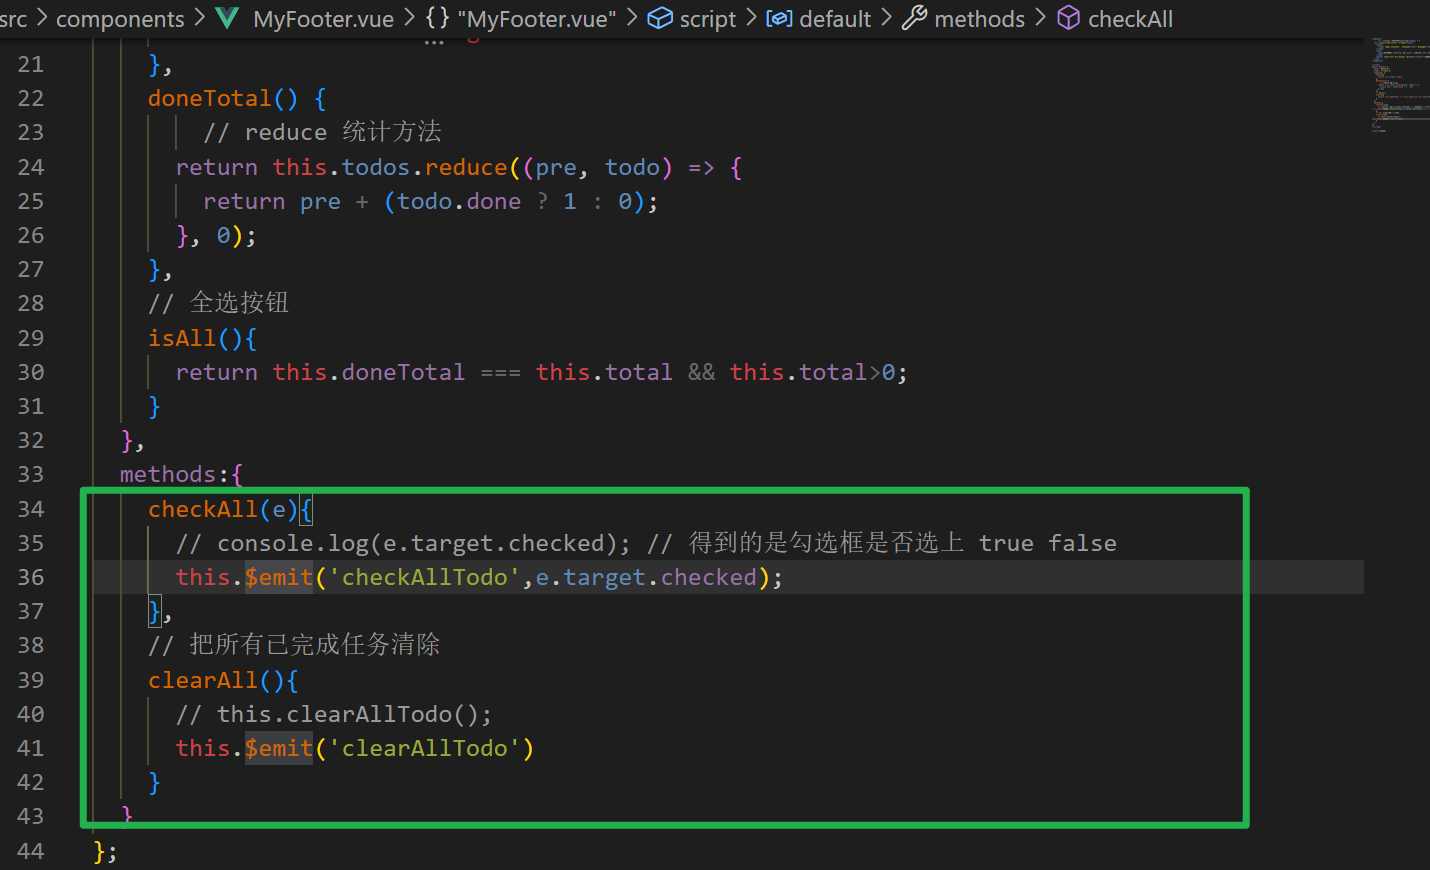Click checkAll function name on line 34
Viewport: 1430px width, 870px height.
coord(203,509)
